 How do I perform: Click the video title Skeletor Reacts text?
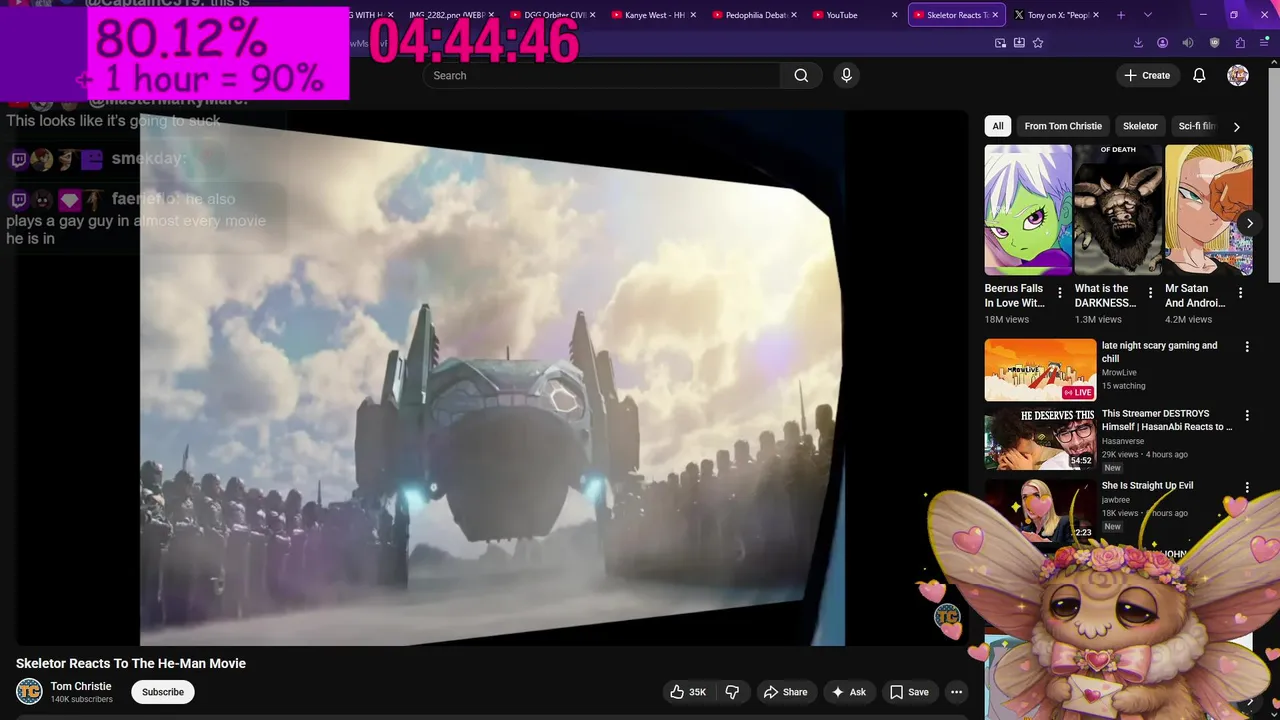(x=131, y=664)
